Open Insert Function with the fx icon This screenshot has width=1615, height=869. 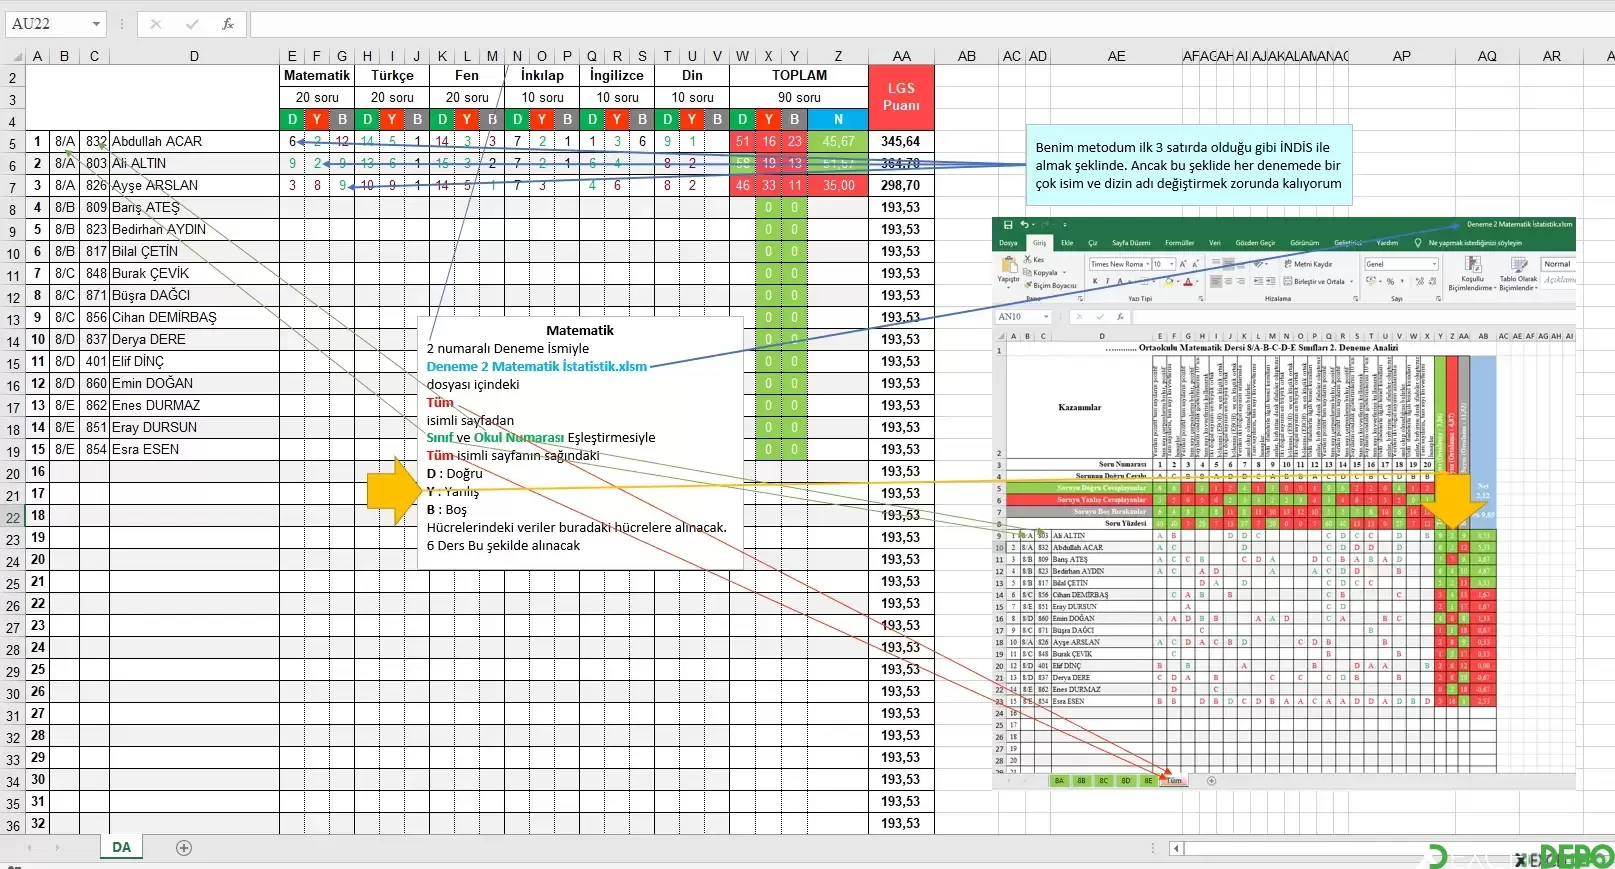click(x=228, y=24)
